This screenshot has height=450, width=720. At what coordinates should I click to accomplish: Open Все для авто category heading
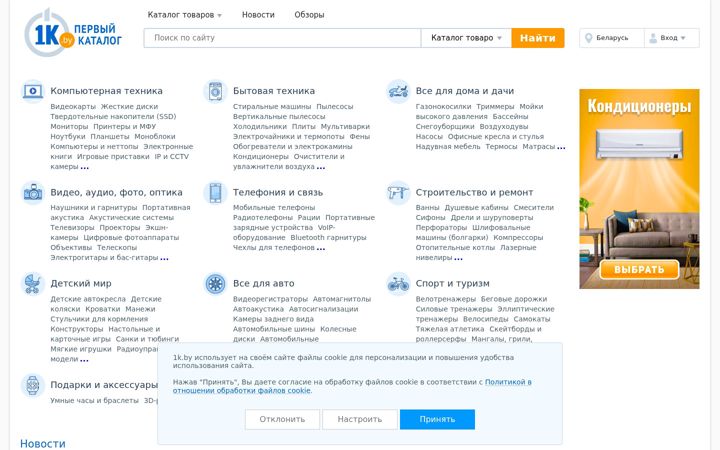click(264, 283)
